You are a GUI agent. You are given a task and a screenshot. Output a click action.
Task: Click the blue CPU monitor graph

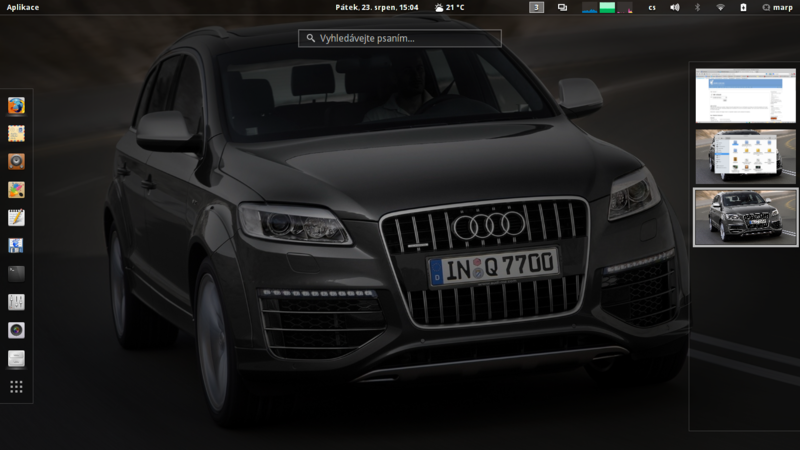(x=590, y=7)
